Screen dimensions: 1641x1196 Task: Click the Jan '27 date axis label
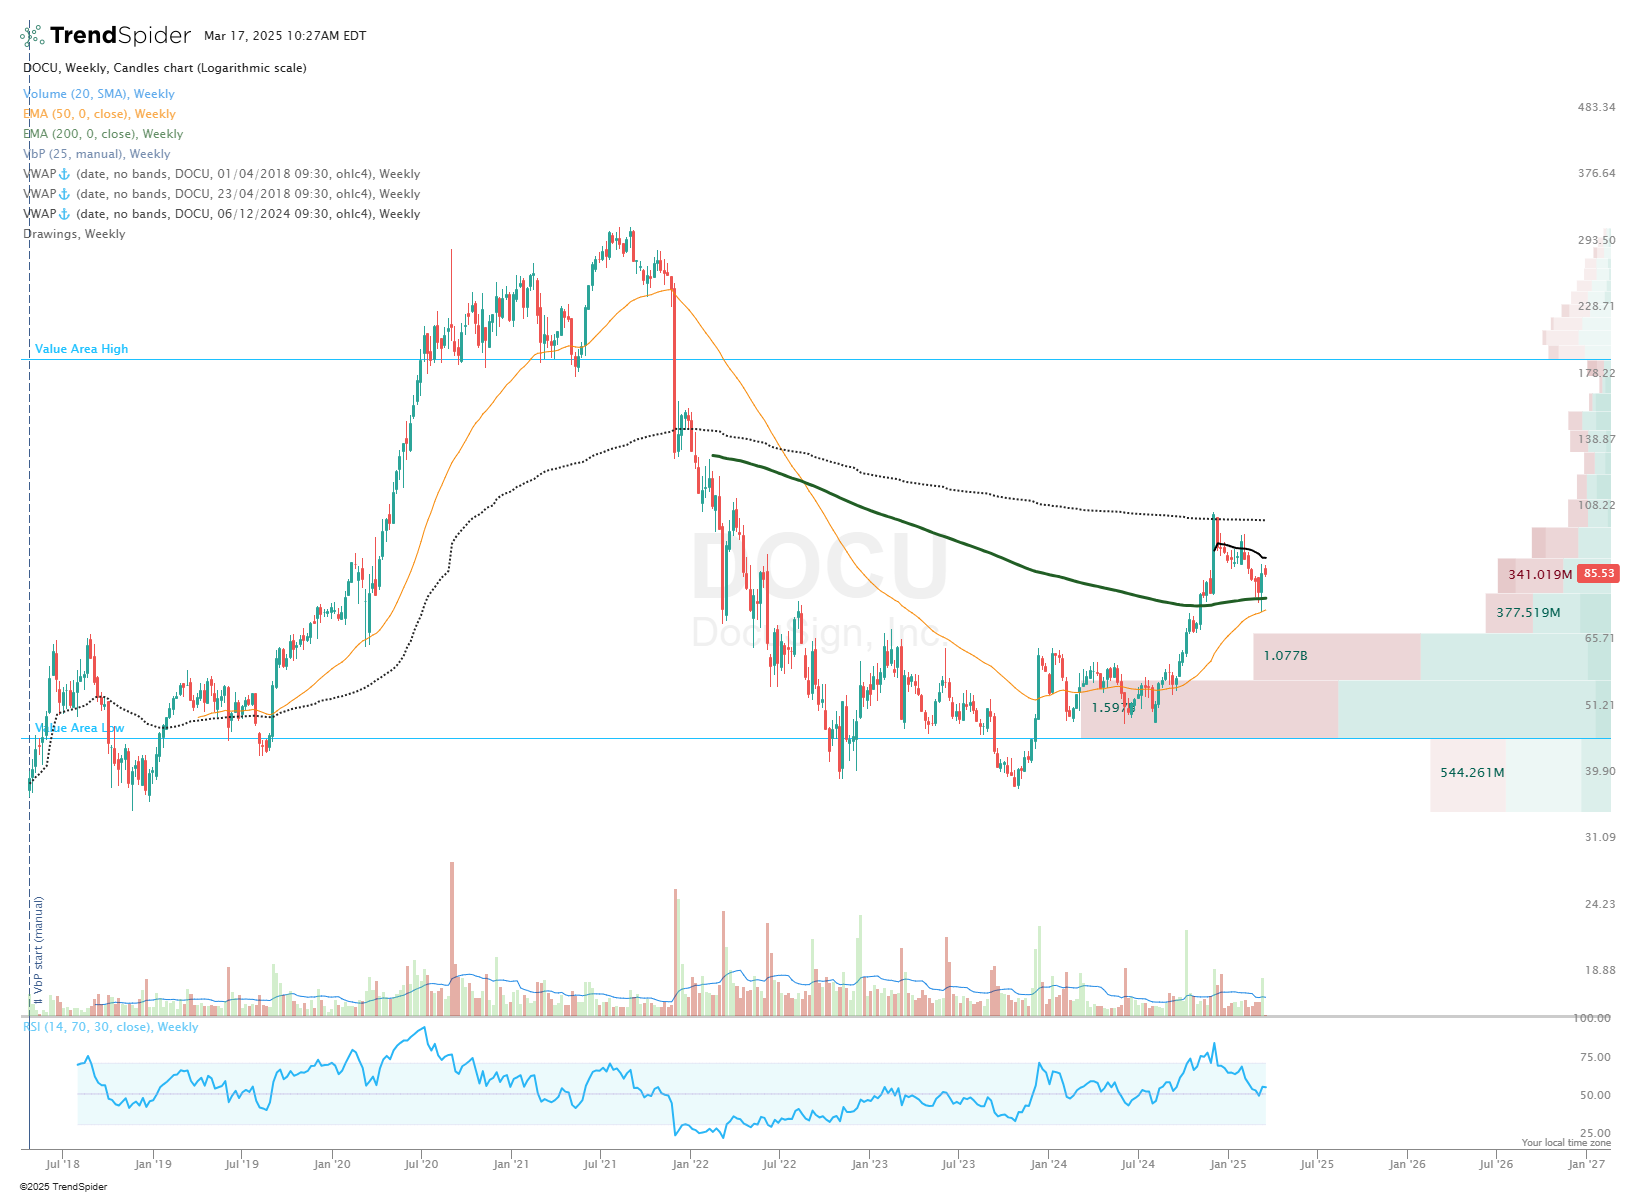coord(1587,1164)
